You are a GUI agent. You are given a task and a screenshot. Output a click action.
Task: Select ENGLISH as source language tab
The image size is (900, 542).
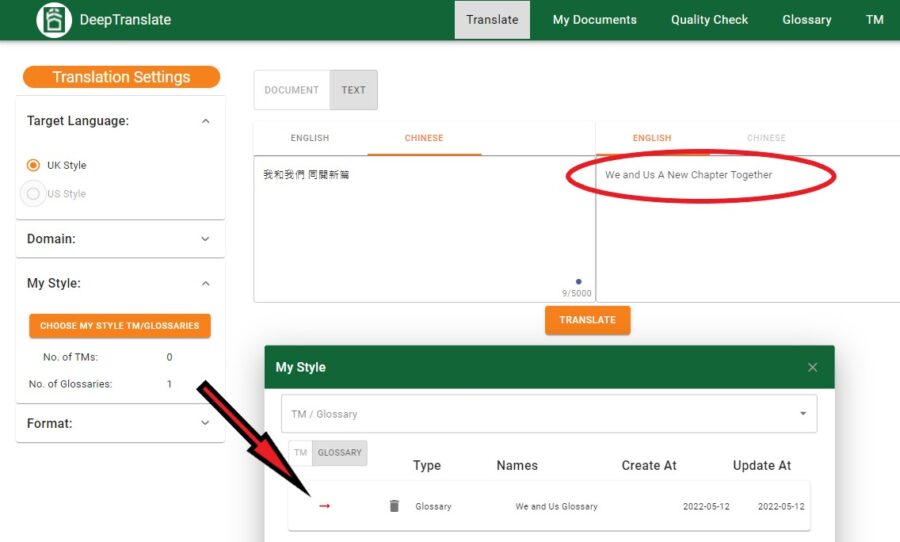[310, 138]
